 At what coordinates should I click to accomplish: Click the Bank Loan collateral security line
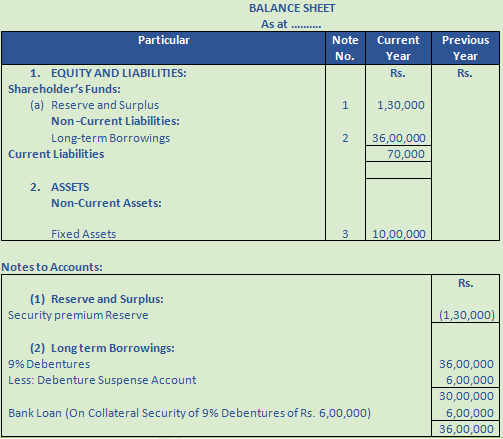point(189,413)
